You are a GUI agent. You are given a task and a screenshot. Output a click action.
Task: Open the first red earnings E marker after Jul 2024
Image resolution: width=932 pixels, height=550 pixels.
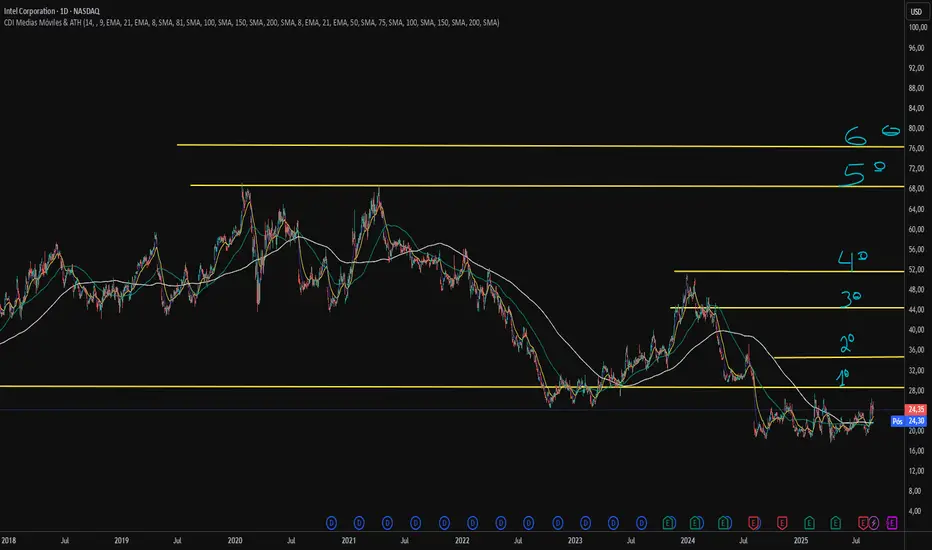(753, 523)
